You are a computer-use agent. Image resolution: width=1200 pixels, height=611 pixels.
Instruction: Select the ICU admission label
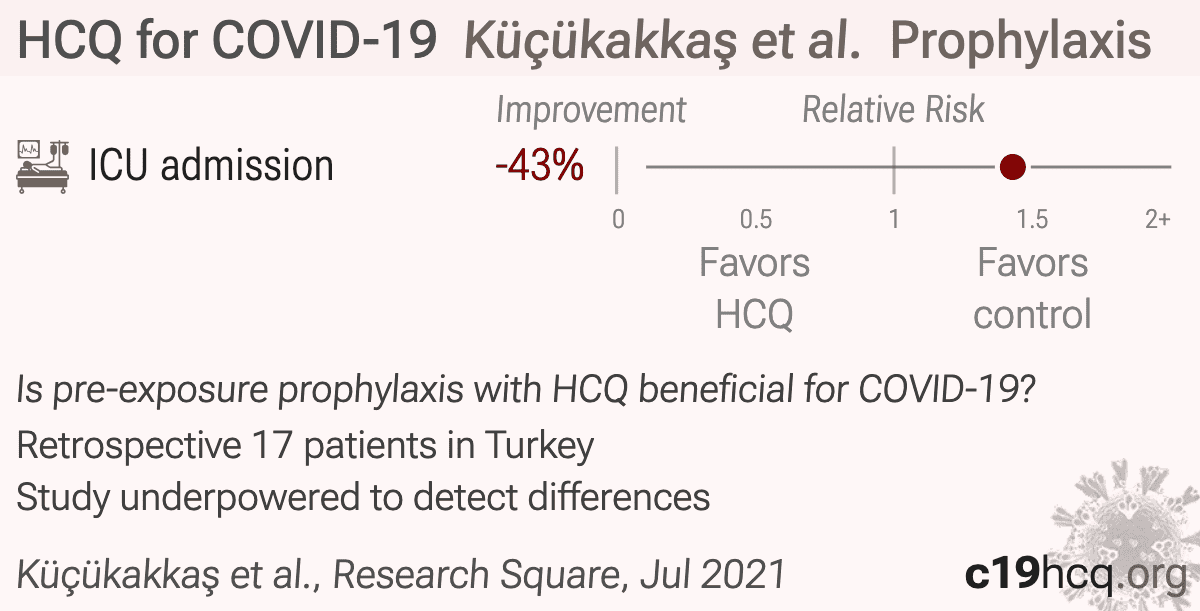[x=211, y=166]
